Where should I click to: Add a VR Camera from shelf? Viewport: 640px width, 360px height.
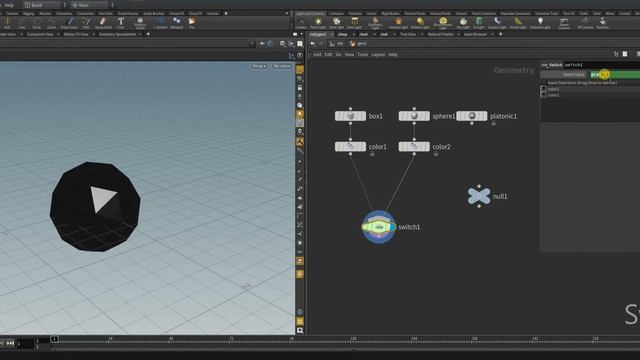(585, 23)
